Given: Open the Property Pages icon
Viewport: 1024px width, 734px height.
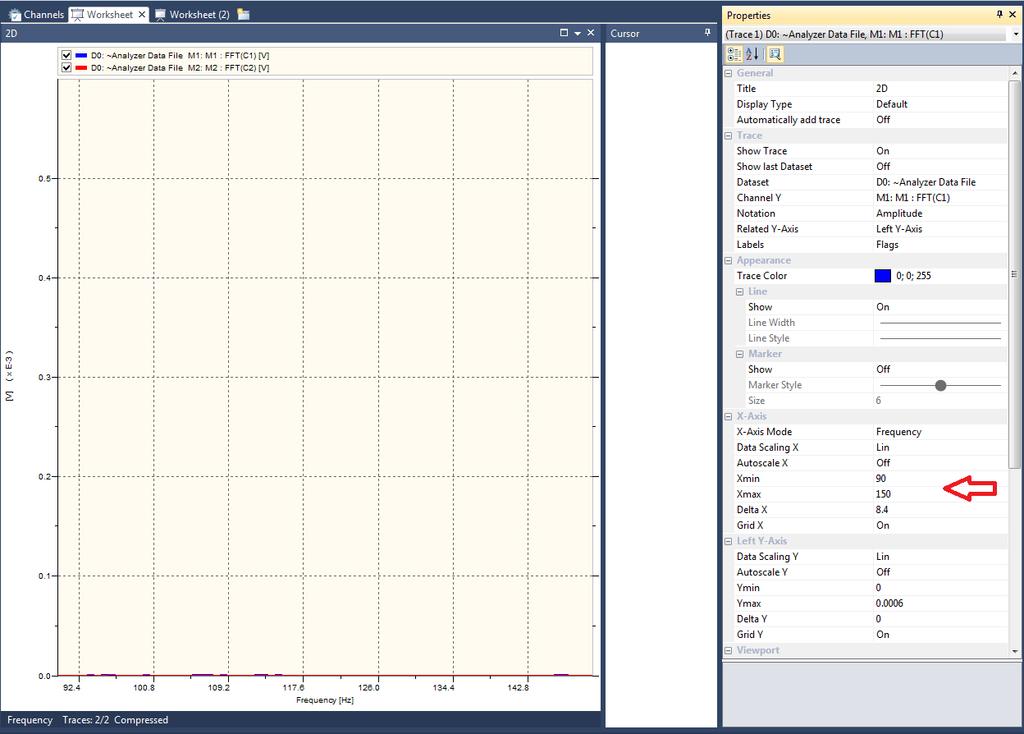Looking at the screenshot, I should point(775,54).
